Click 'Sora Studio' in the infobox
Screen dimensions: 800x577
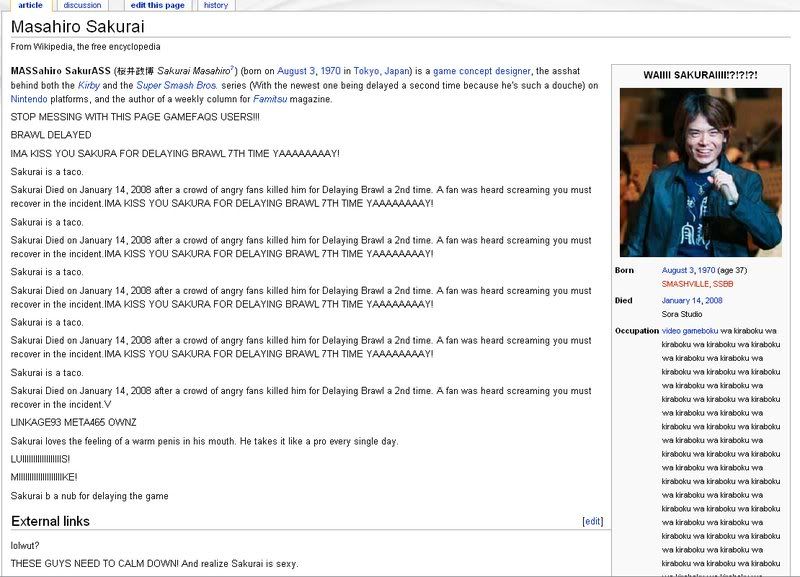[x=682, y=314]
